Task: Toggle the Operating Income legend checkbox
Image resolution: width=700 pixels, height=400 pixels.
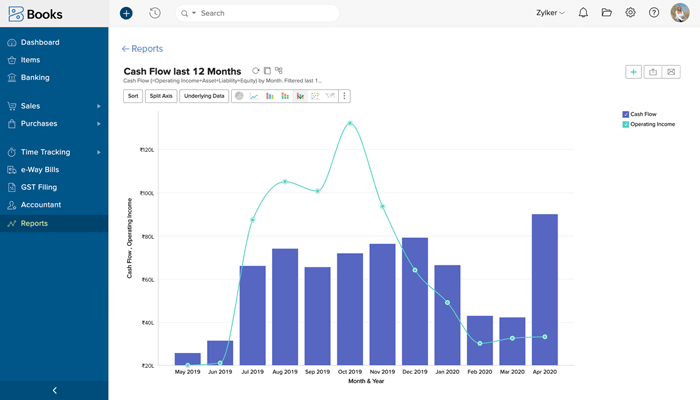Action: [626, 125]
